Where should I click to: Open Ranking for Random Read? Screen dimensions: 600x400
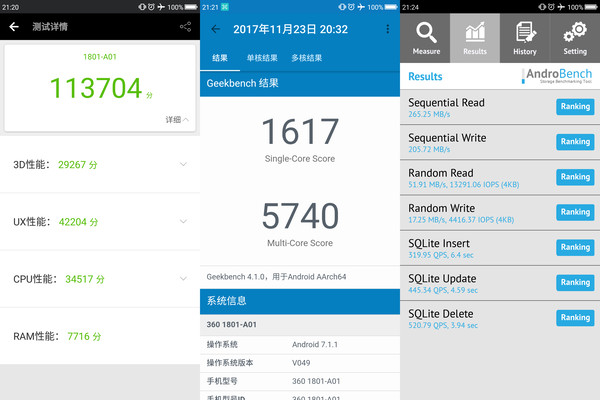[575, 177]
